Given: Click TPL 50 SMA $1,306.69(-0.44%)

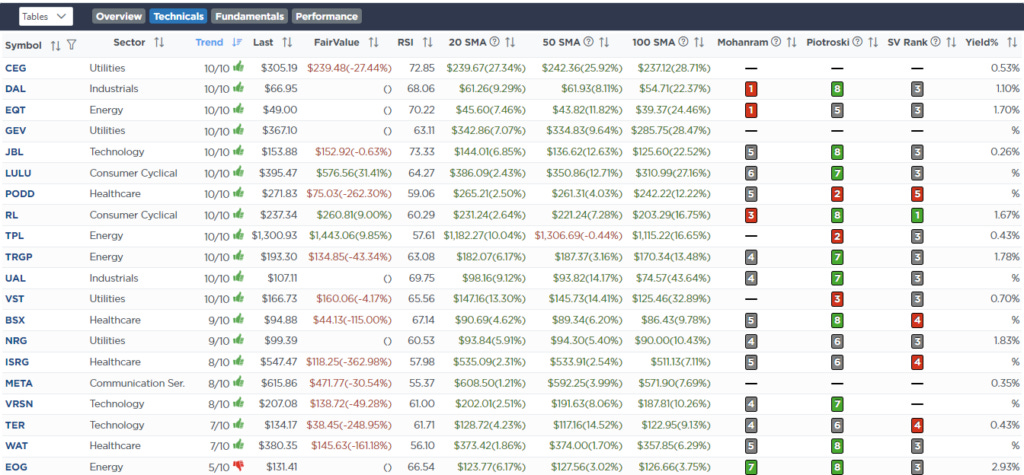Looking at the screenshot, I should tap(579, 236).
